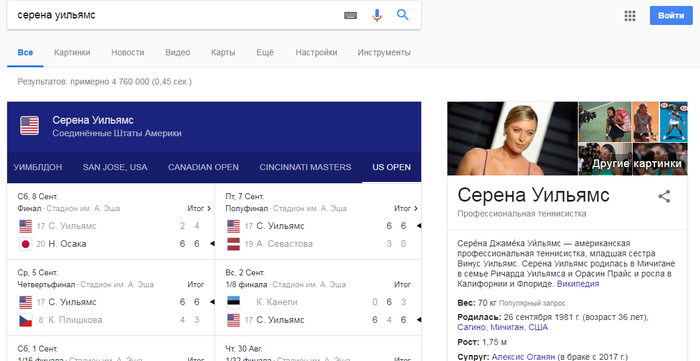Image resolution: width=700 pixels, height=361 pixels.
Task: Select the US OPEN tournament tab
Action: 392,167
